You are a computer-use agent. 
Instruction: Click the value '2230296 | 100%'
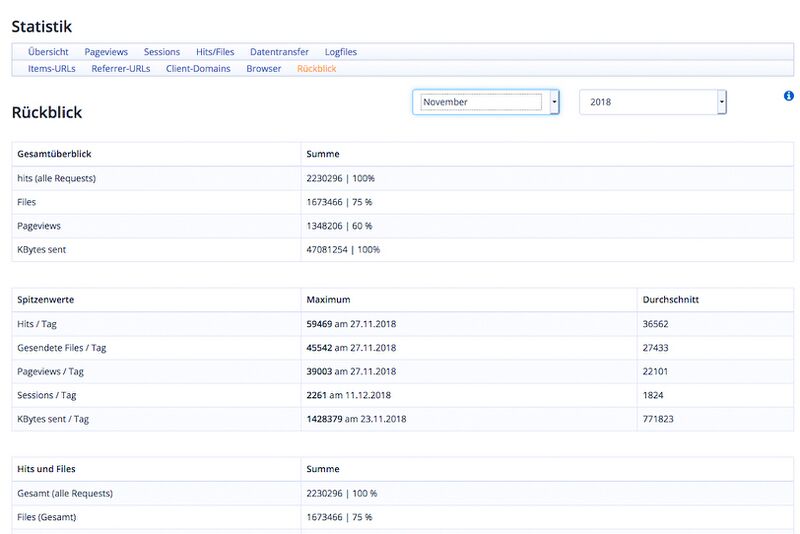point(340,179)
